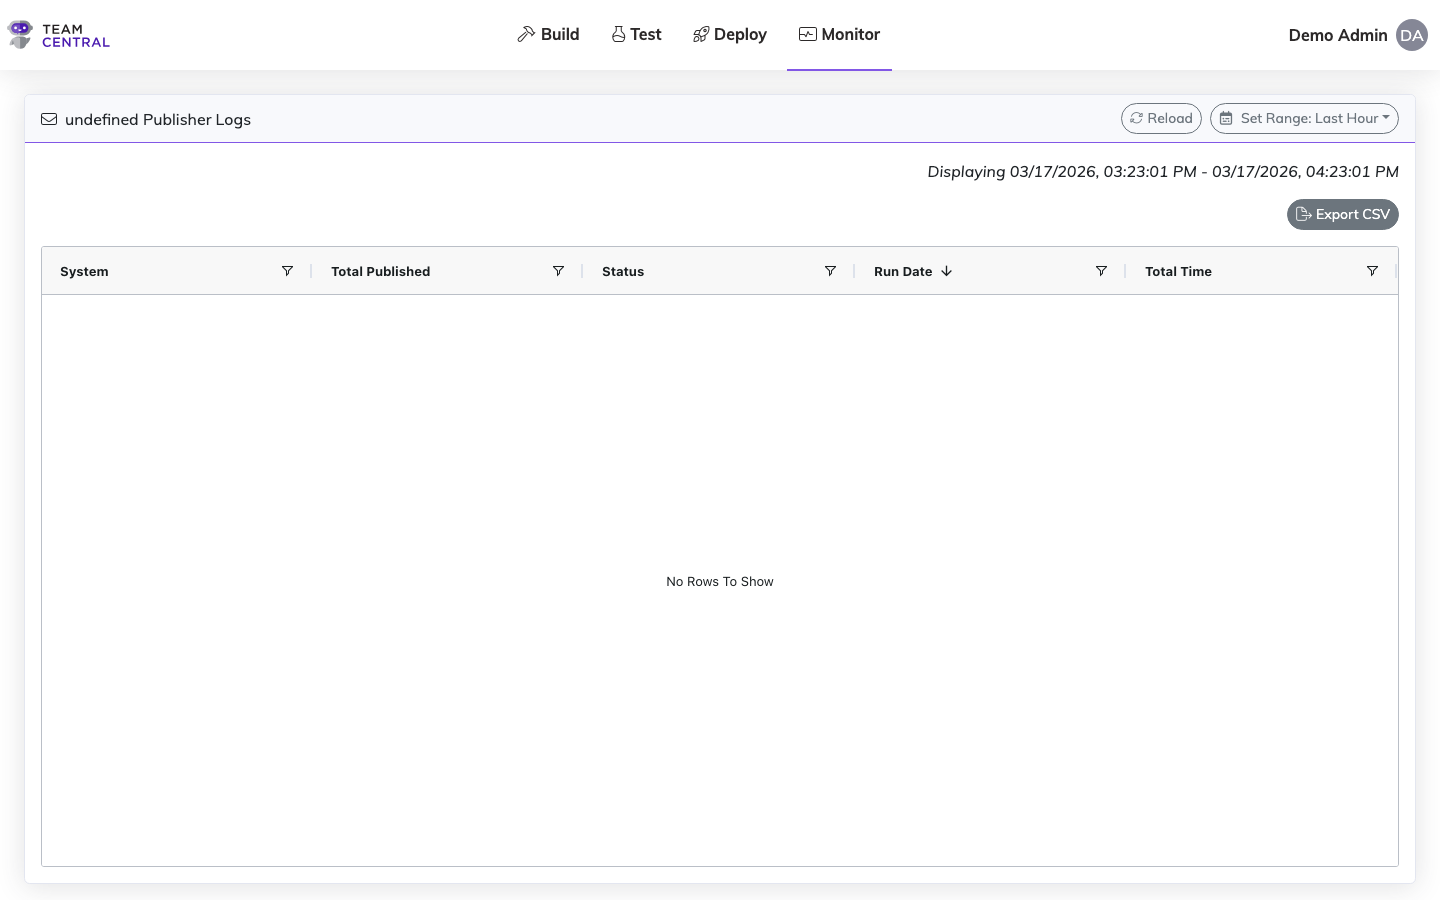Open the Status column filter menu
The image size is (1440, 900).
pyautogui.click(x=830, y=270)
